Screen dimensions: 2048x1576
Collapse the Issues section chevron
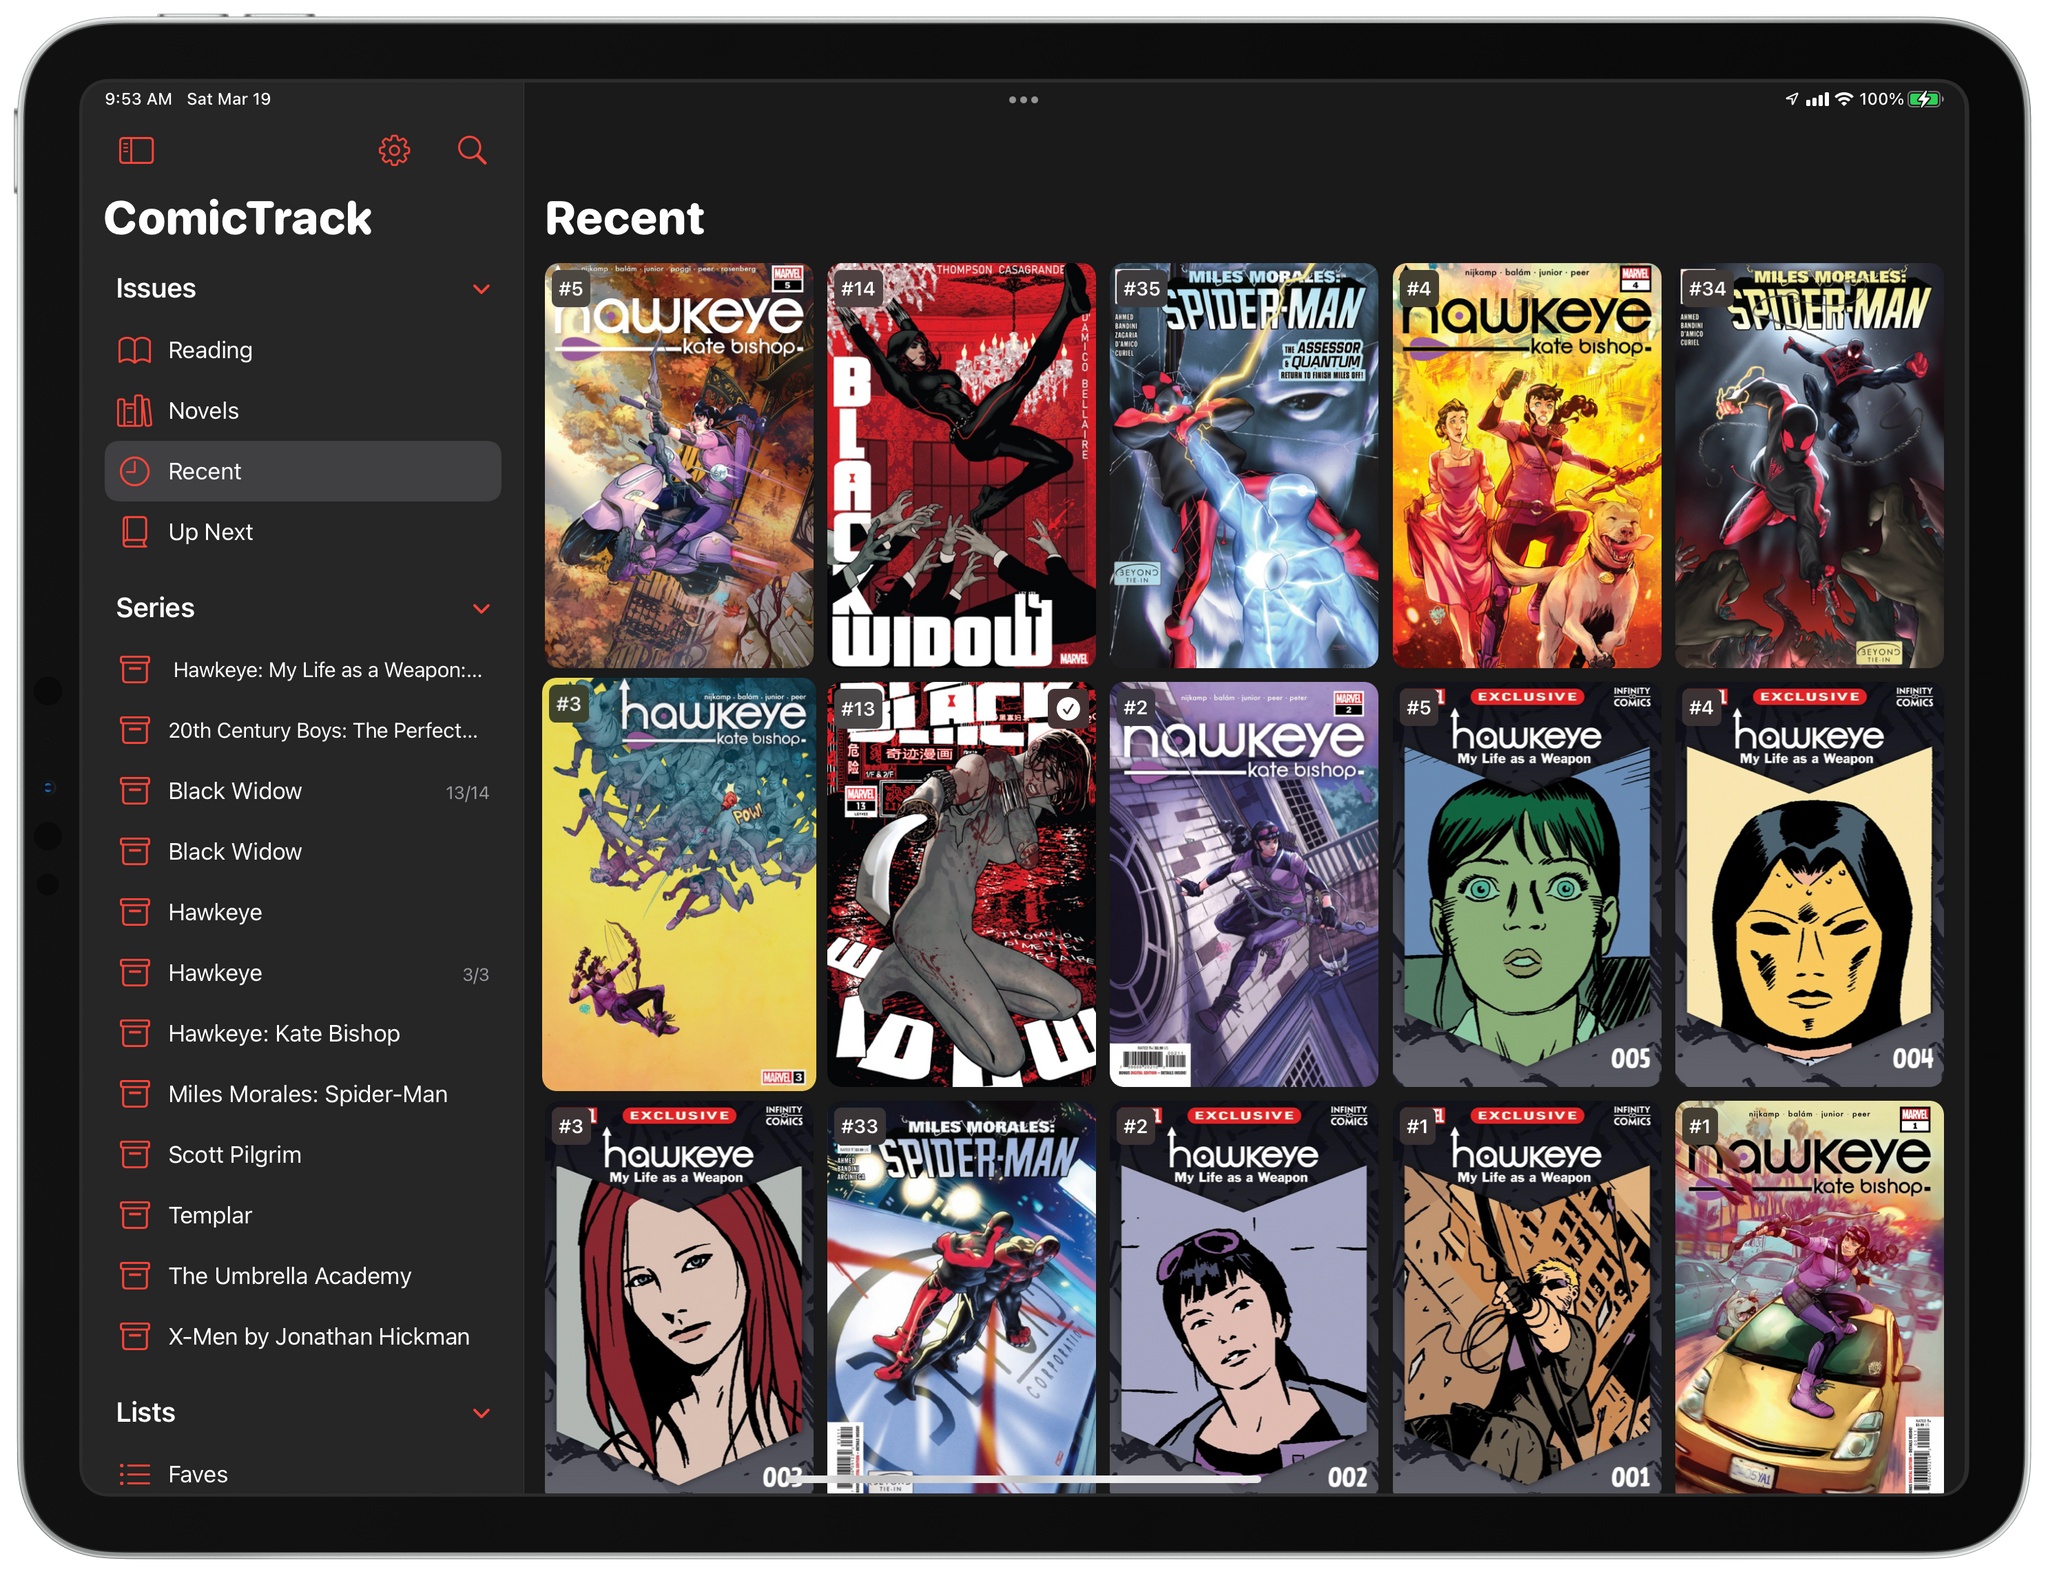pos(481,289)
